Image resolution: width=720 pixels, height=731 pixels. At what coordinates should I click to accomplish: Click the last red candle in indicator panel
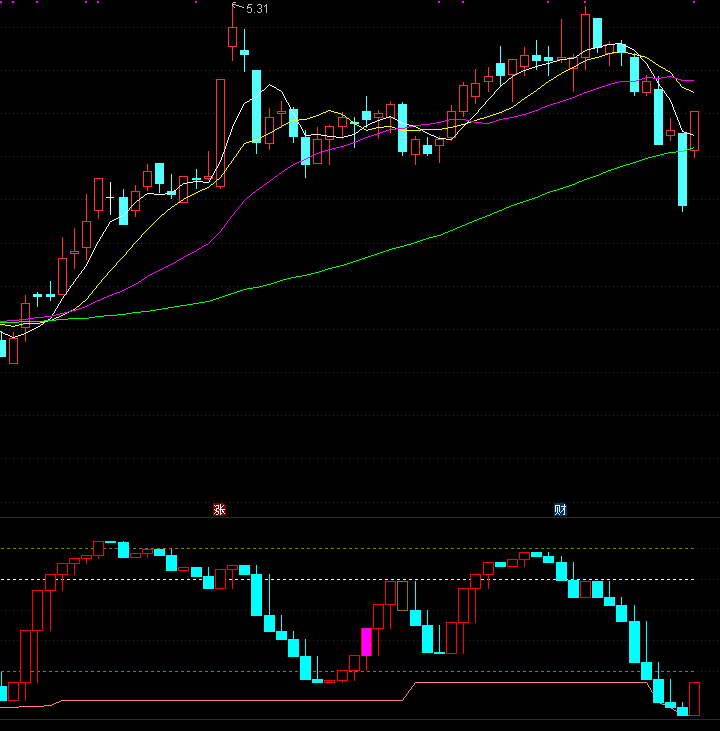click(694, 698)
